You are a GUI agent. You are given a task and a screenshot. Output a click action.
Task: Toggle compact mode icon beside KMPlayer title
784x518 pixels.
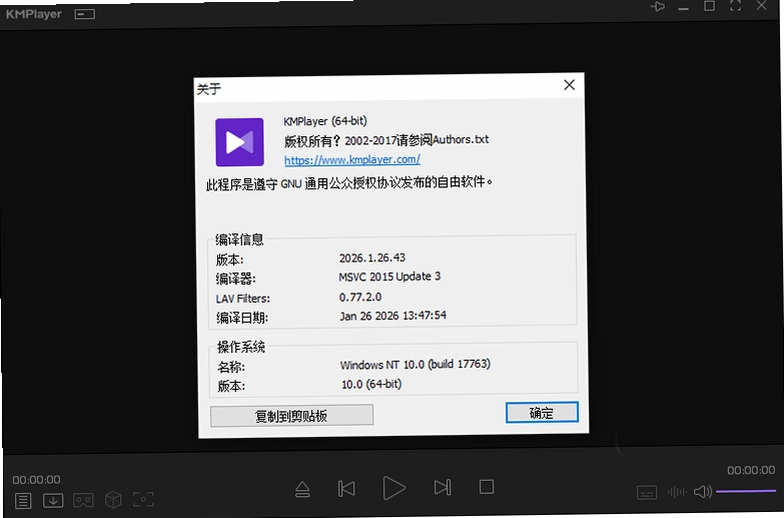pos(84,14)
